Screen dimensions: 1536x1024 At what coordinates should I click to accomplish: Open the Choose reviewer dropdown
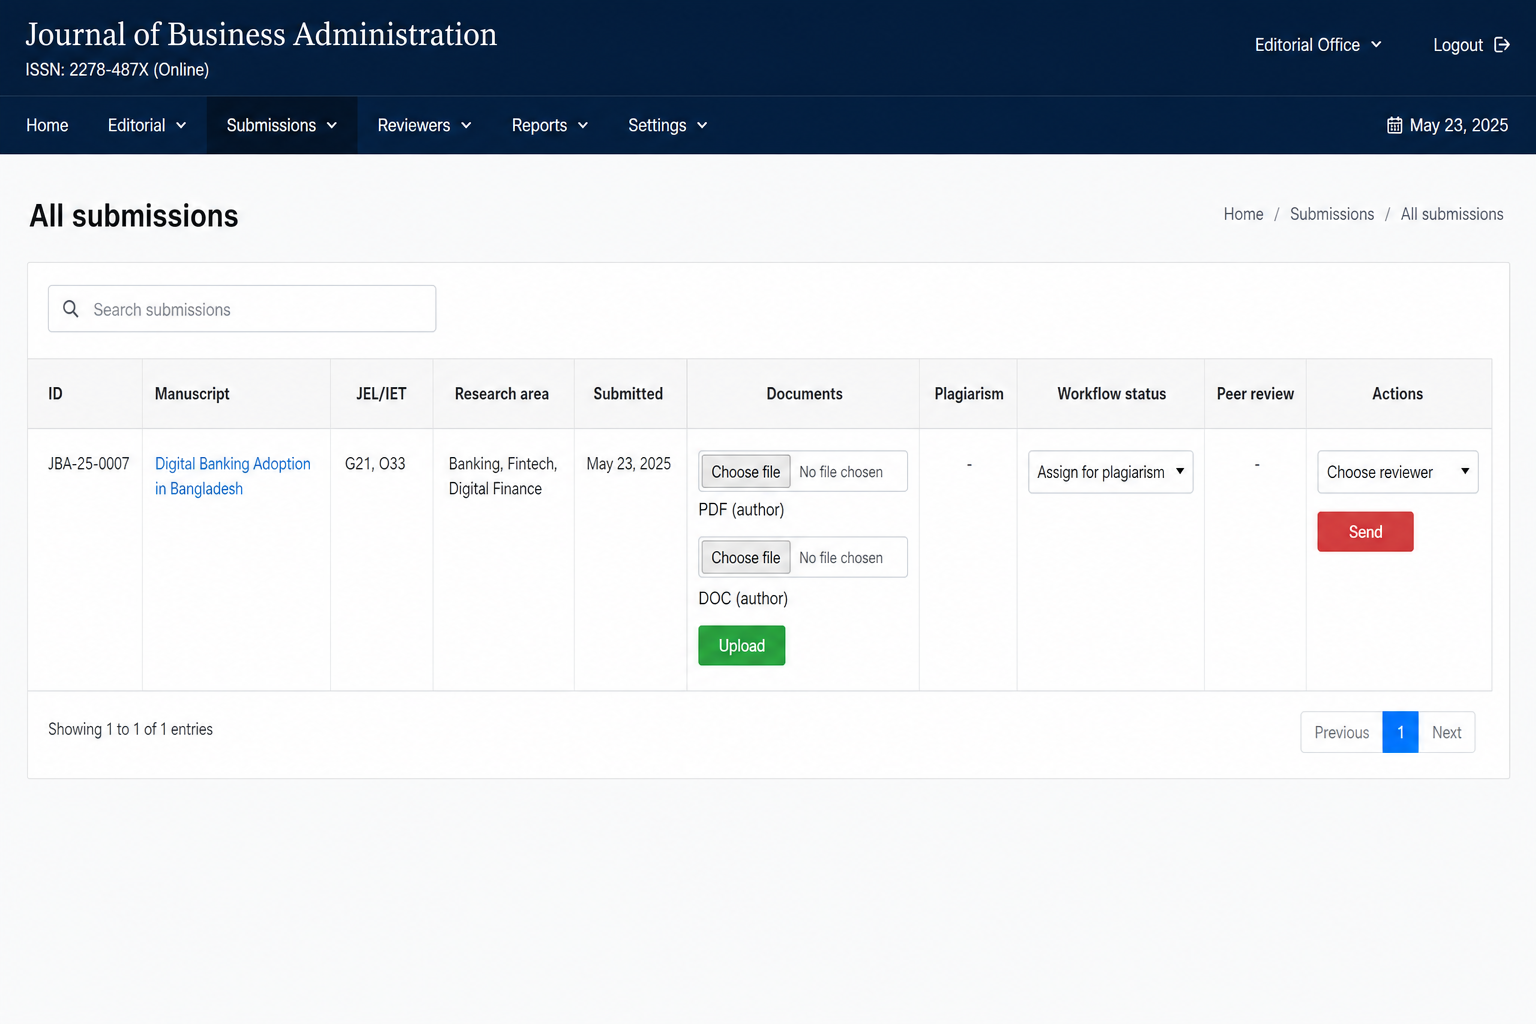point(1397,472)
